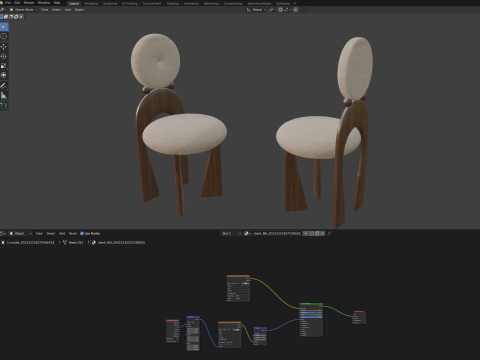480x360 pixels.
Task: Open the File menu
Action: tap(8, 3)
